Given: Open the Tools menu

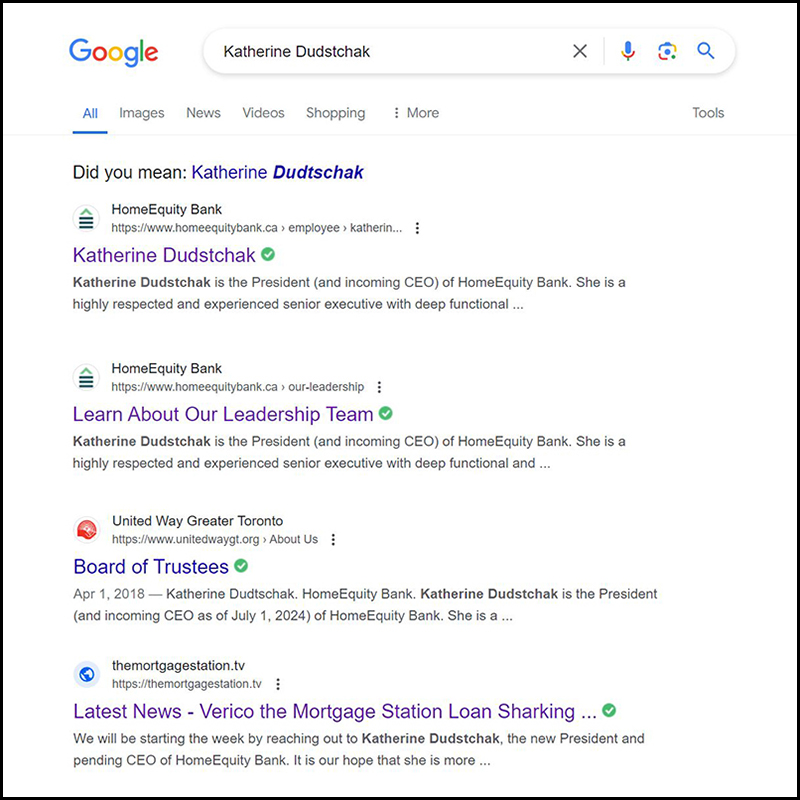Looking at the screenshot, I should click(x=708, y=113).
